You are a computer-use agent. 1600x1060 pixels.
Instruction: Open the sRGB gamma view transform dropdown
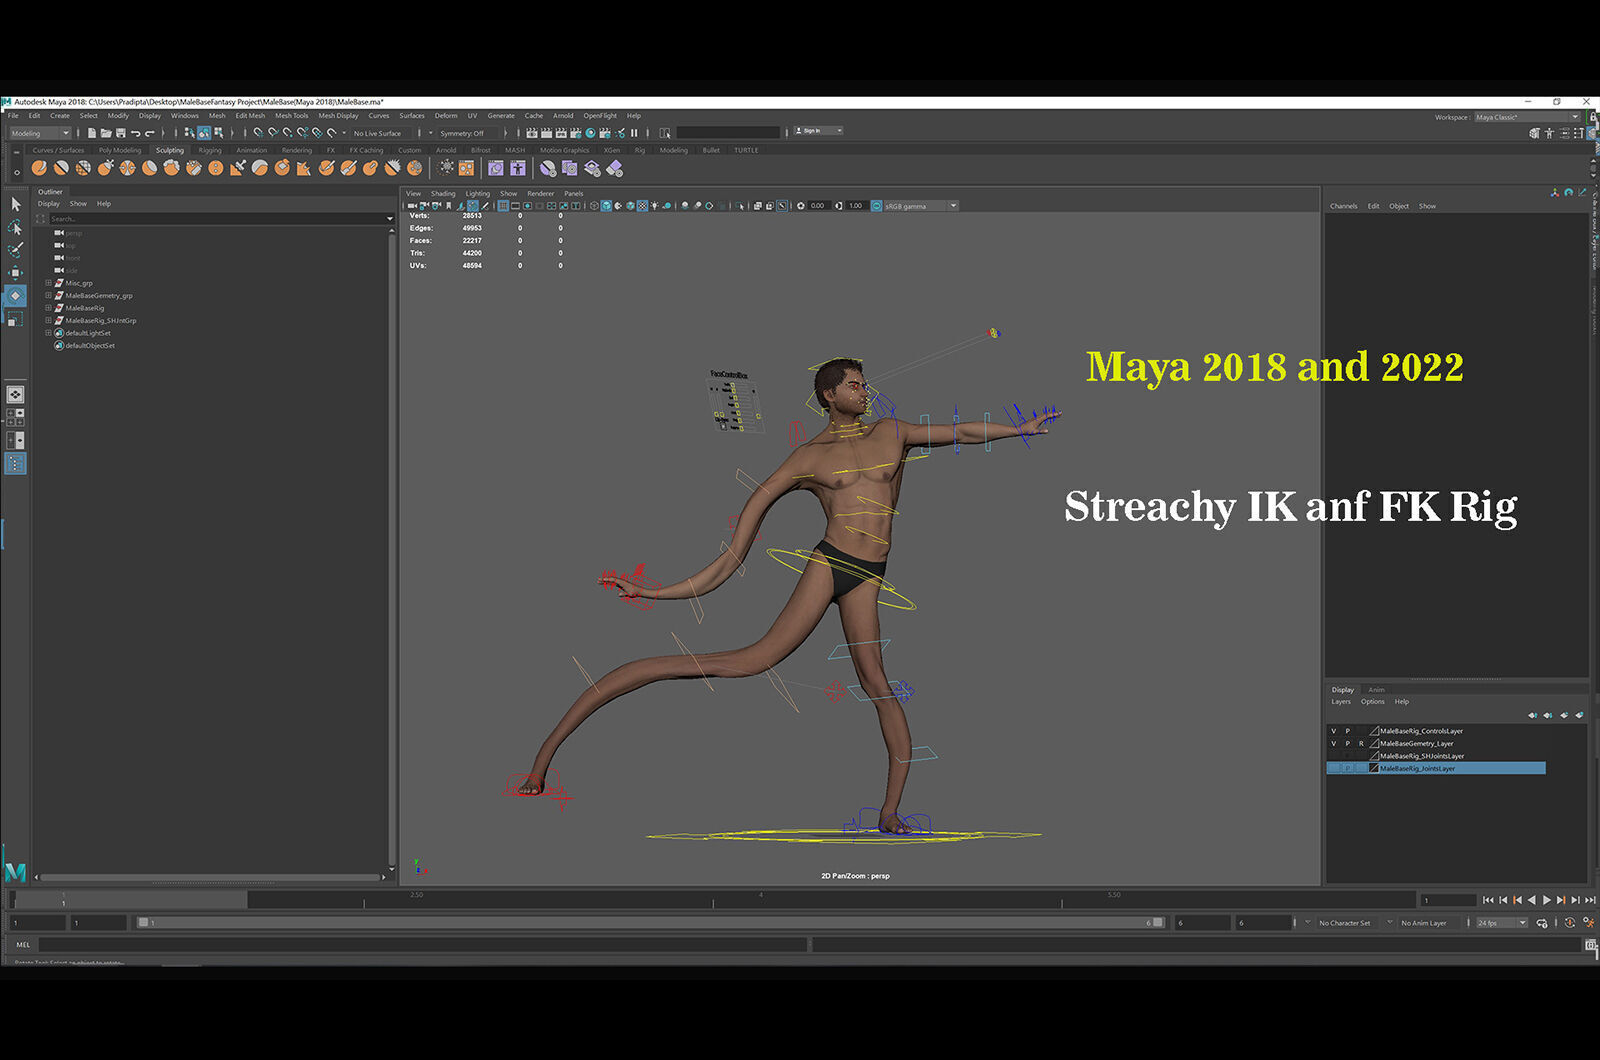(921, 206)
